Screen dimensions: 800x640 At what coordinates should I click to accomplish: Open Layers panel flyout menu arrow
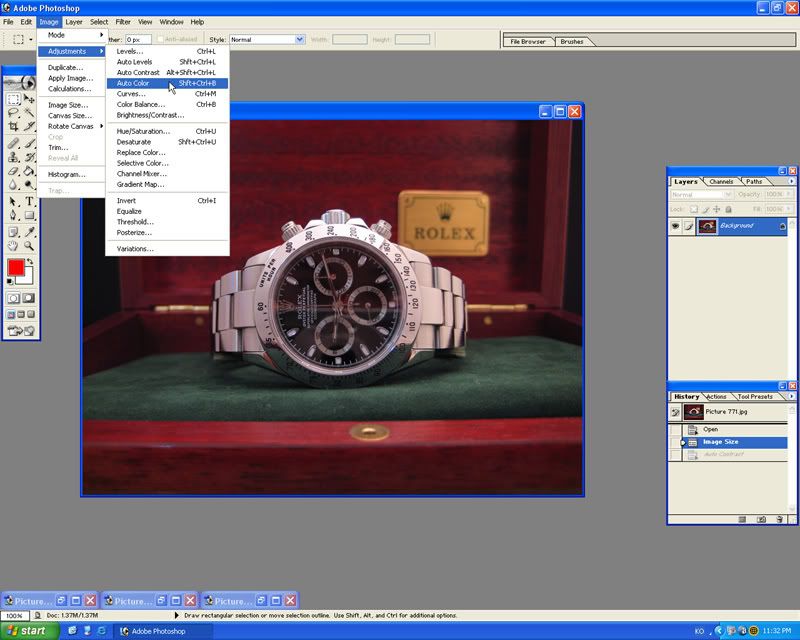[x=791, y=181]
